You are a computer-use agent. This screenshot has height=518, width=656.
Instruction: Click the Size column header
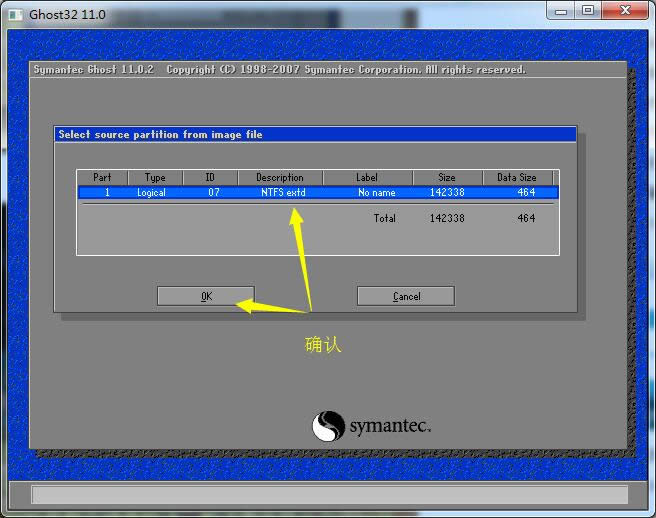[445, 177]
